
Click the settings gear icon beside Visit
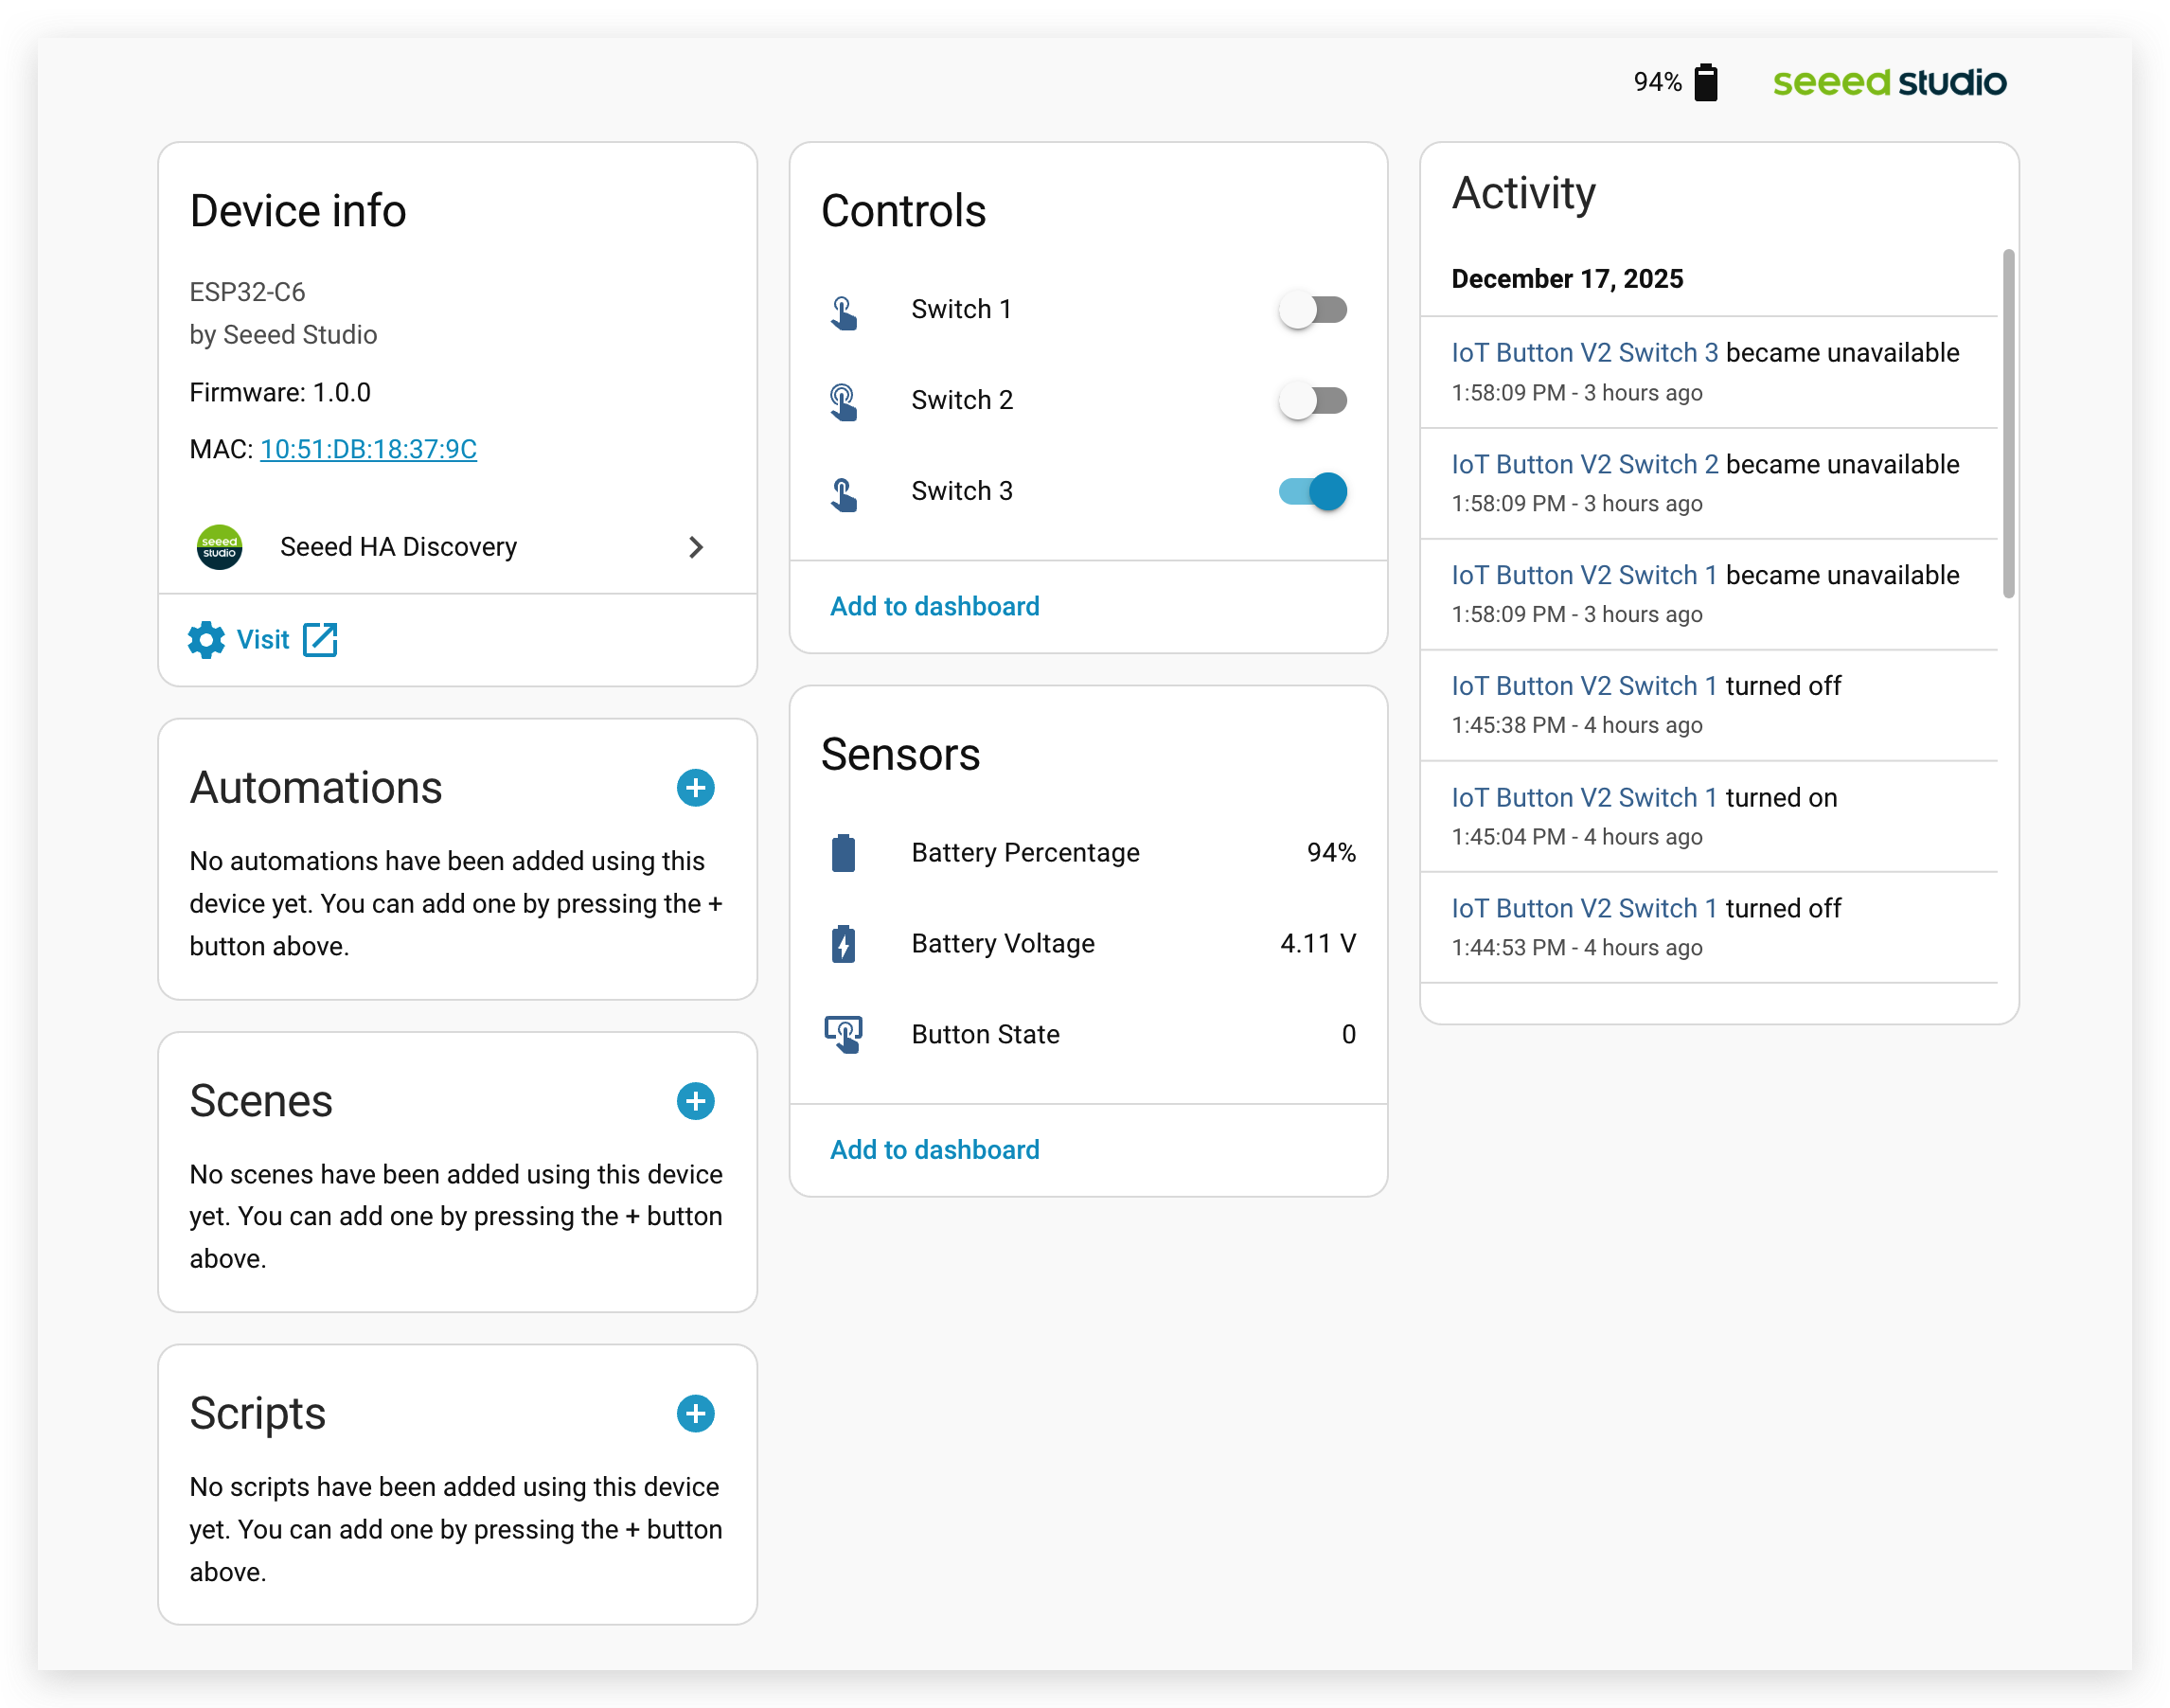click(206, 640)
